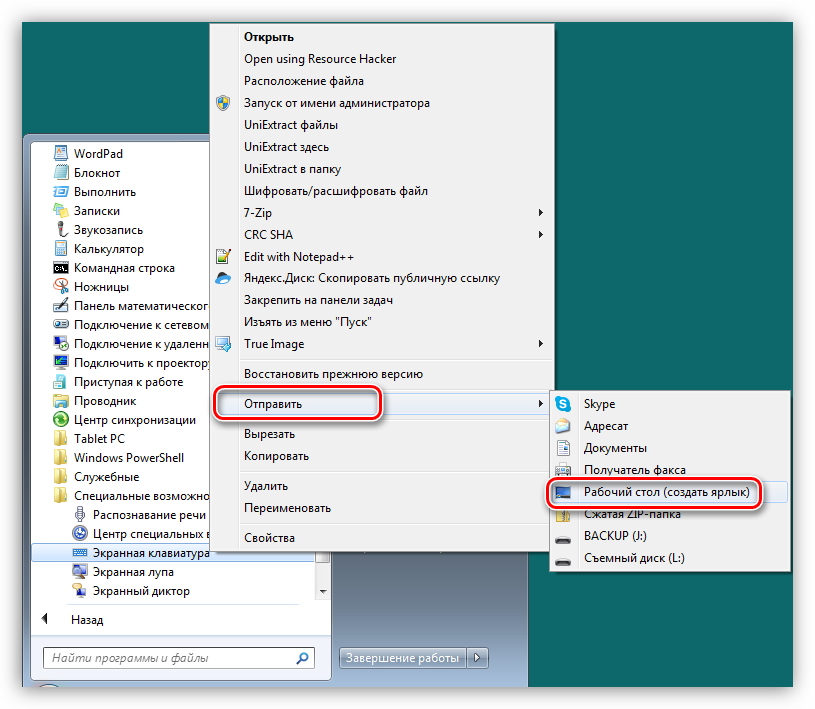Expand the 7-Zip submenu arrow
Screen dimensions: 815x709
pos(541,213)
